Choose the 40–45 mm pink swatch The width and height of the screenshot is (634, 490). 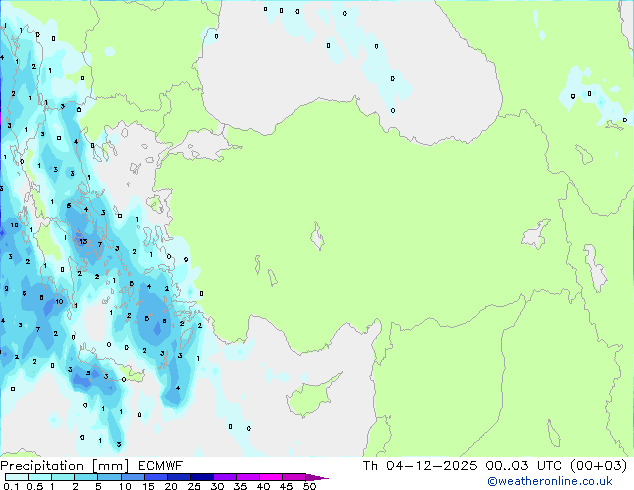271,477
